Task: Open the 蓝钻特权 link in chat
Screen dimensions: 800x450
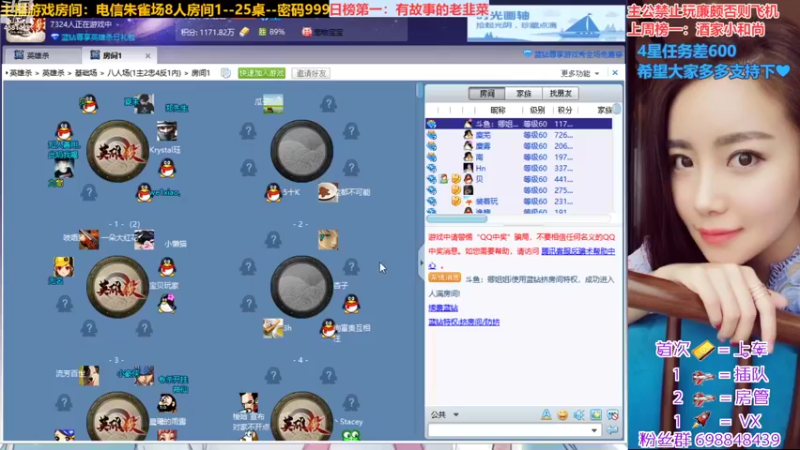Action: [x=464, y=322]
